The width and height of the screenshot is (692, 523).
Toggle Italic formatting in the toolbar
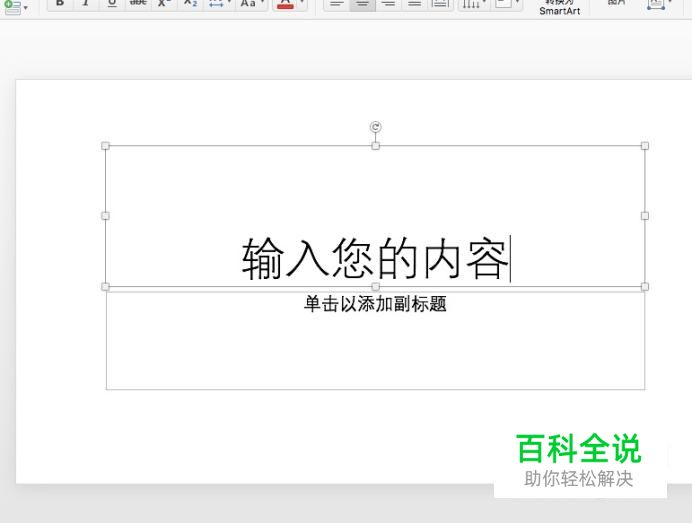(x=86, y=4)
